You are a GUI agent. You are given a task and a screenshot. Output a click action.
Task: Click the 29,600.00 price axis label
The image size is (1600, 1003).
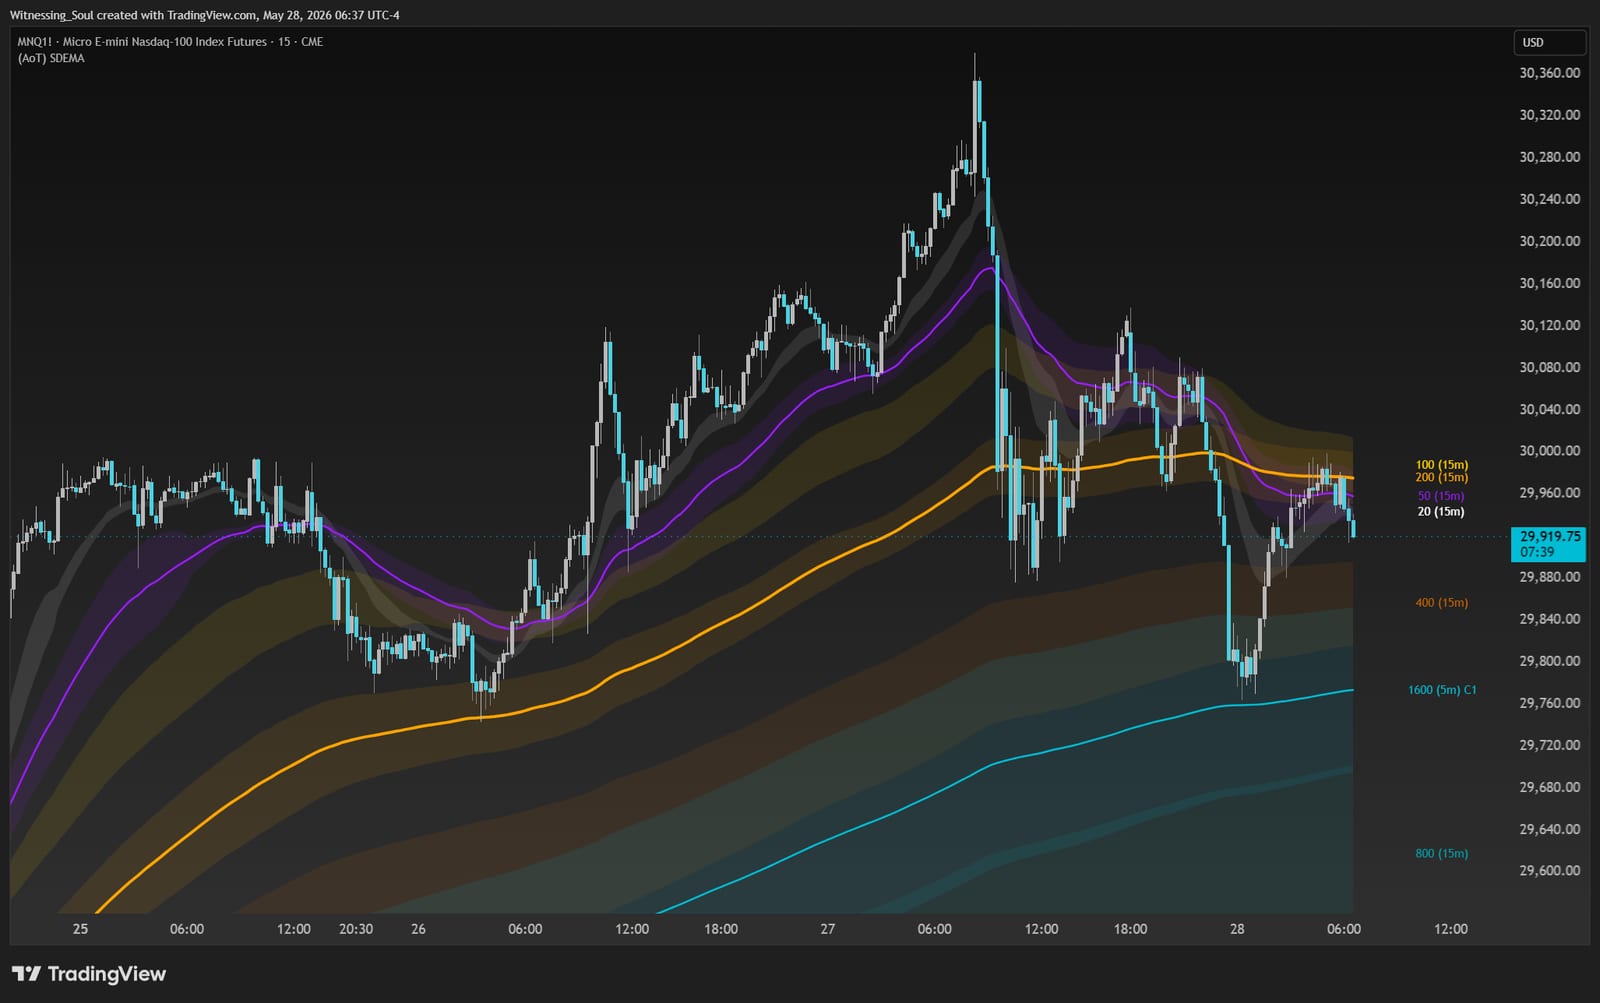tap(1549, 871)
